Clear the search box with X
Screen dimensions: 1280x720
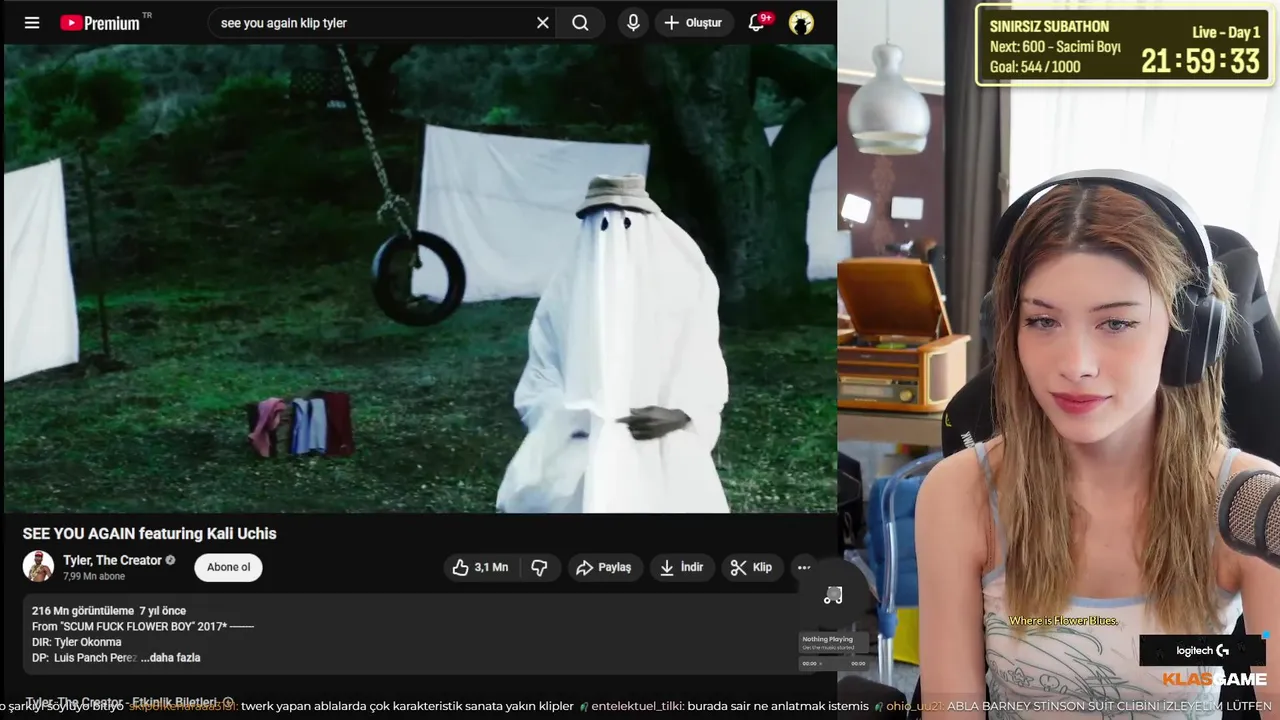(543, 23)
